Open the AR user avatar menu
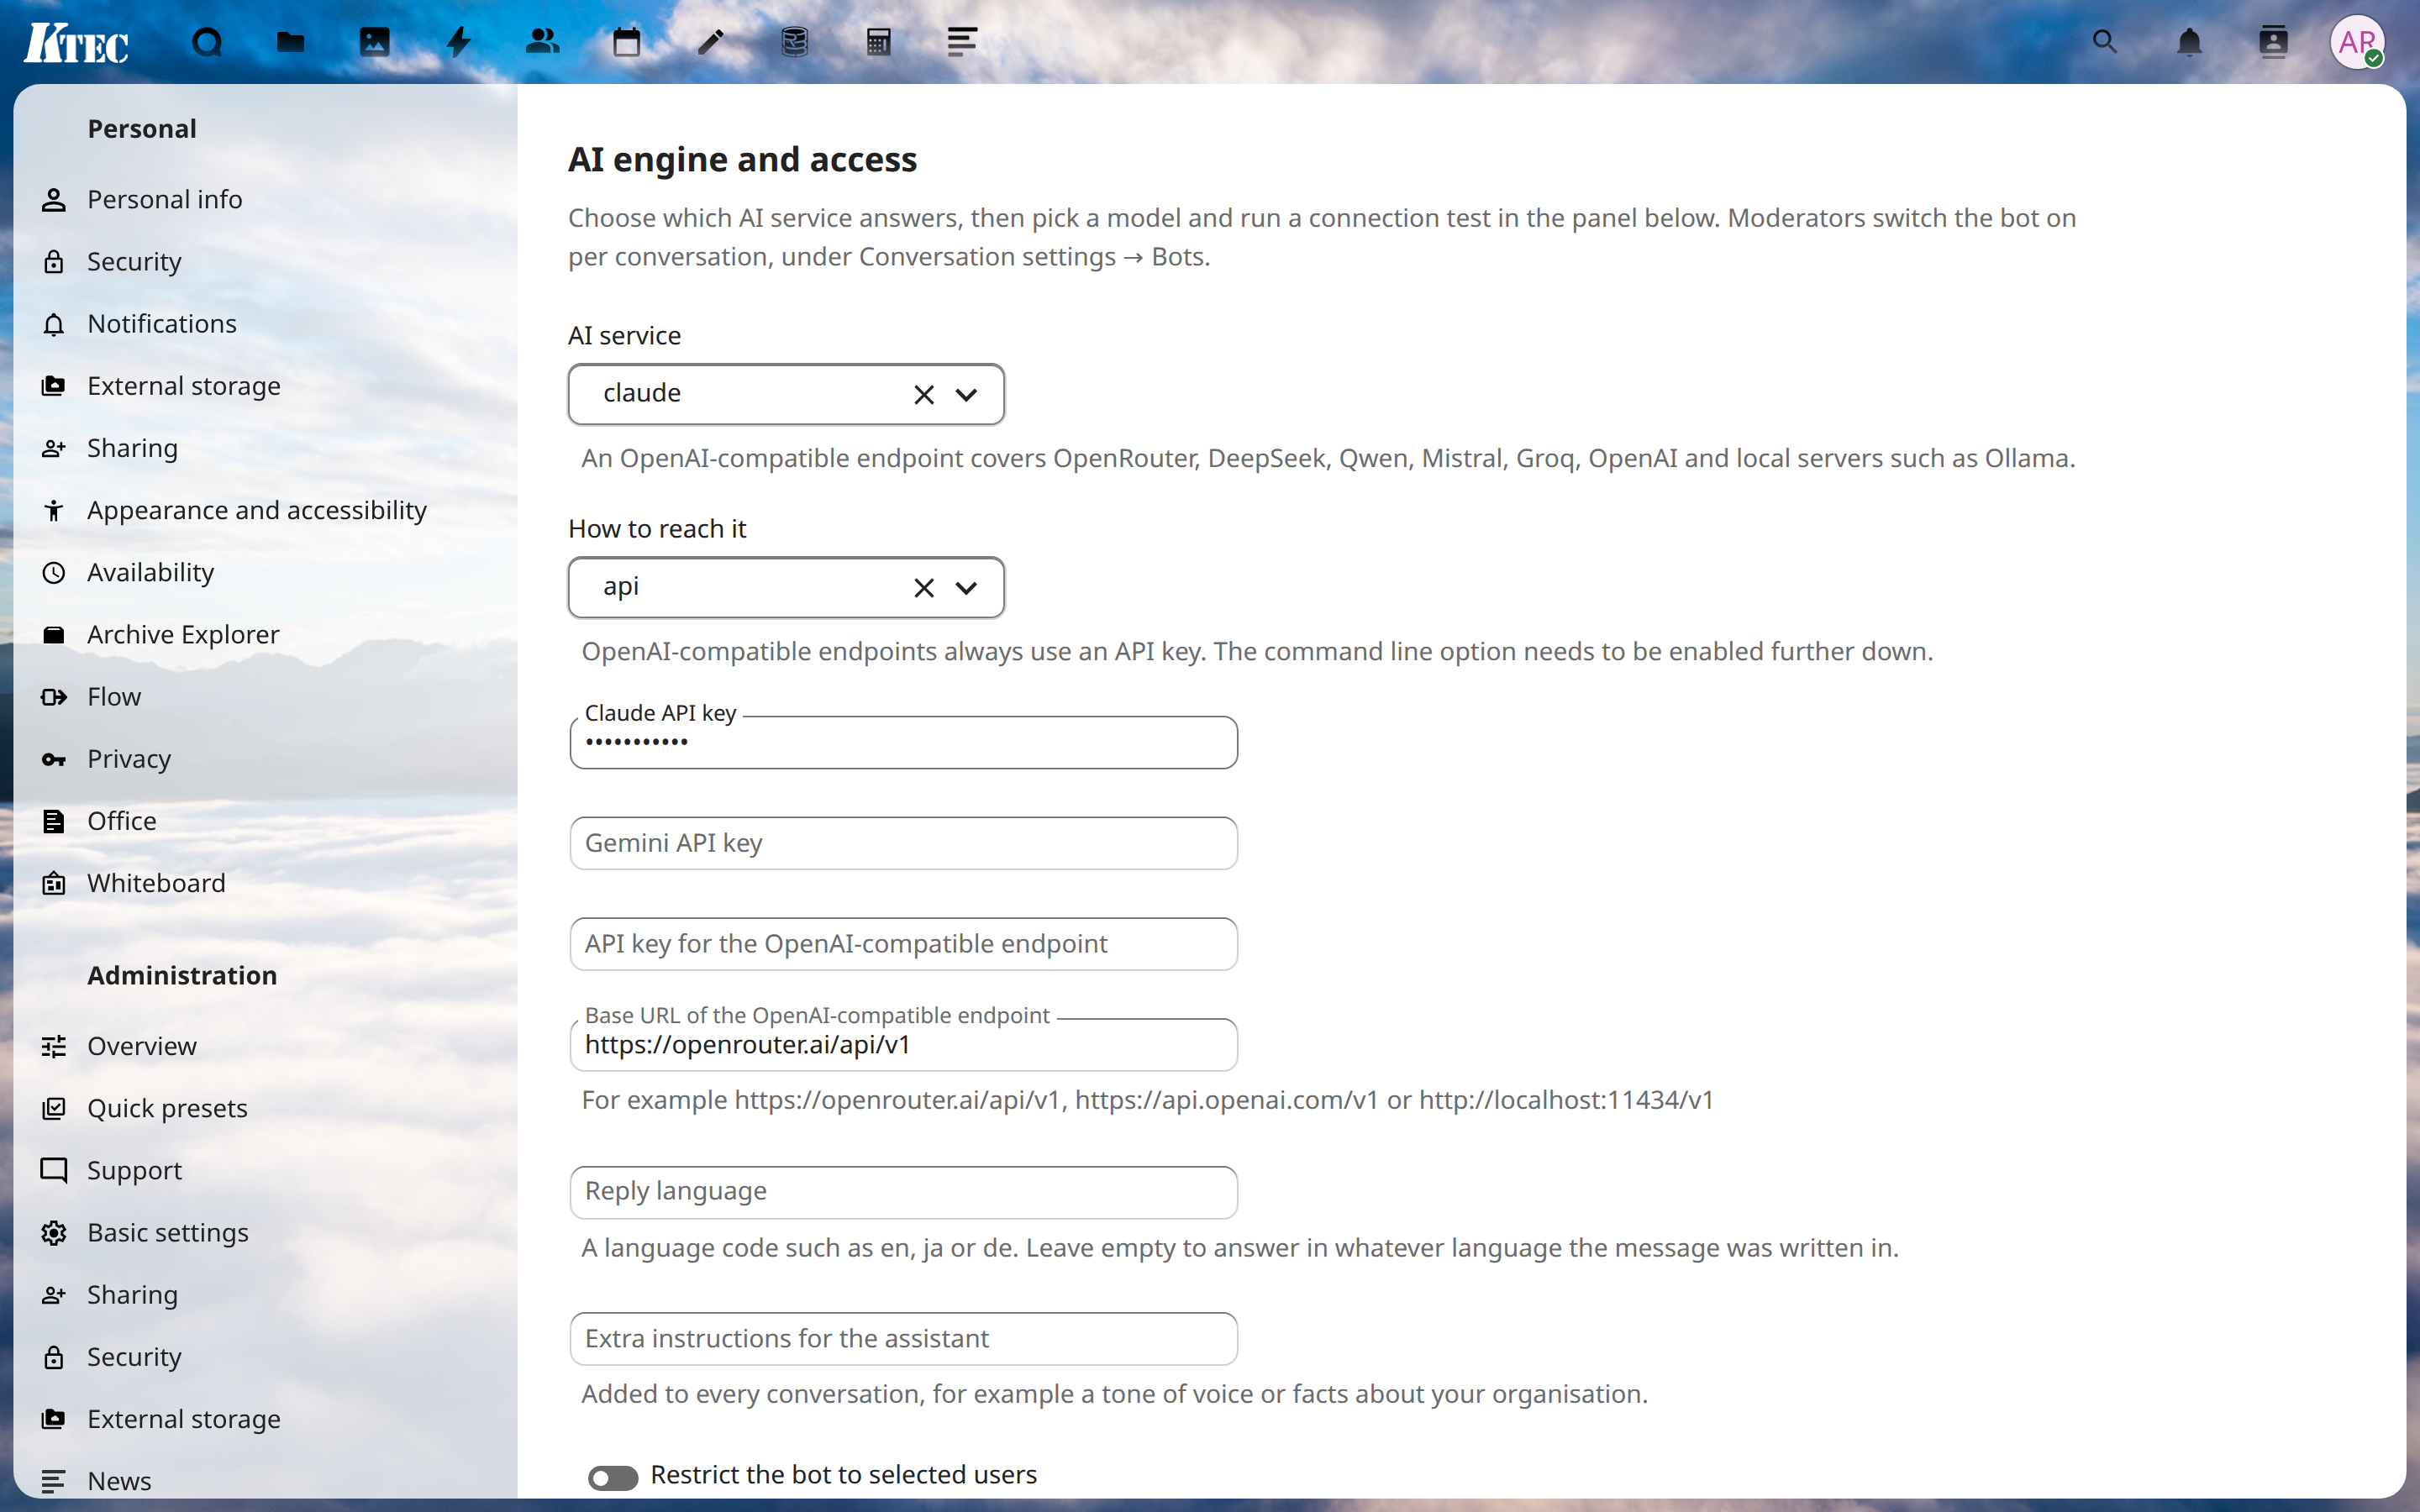The height and width of the screenshot is (1512, 2420). click(x=2358, y=42)
